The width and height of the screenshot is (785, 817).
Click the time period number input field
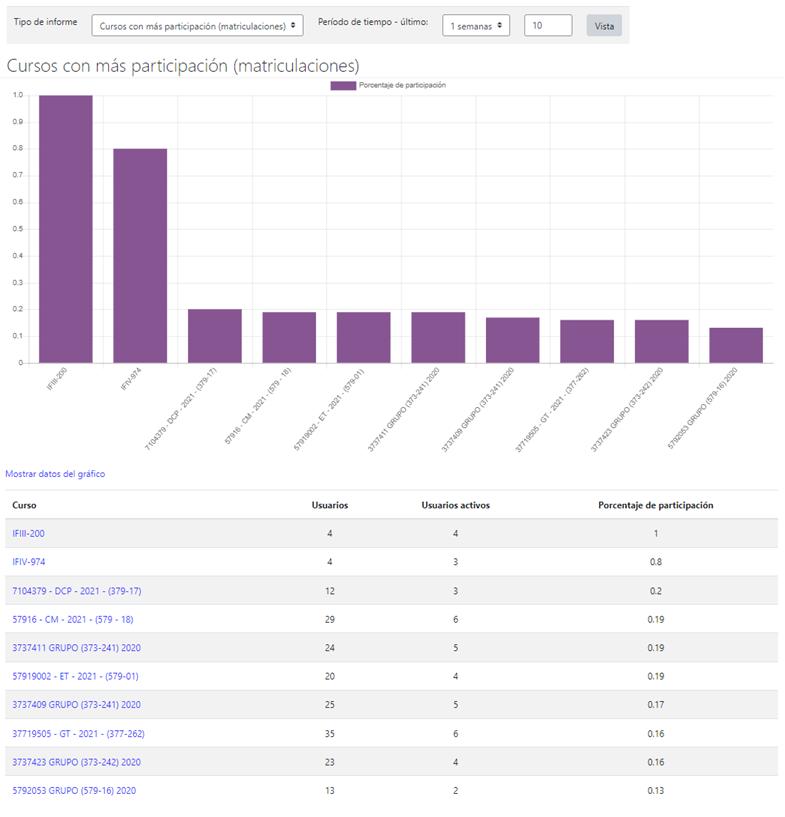click(547, 26)
